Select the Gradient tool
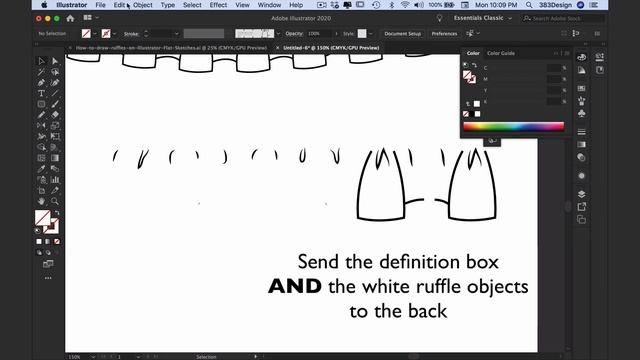 [55, 158]
